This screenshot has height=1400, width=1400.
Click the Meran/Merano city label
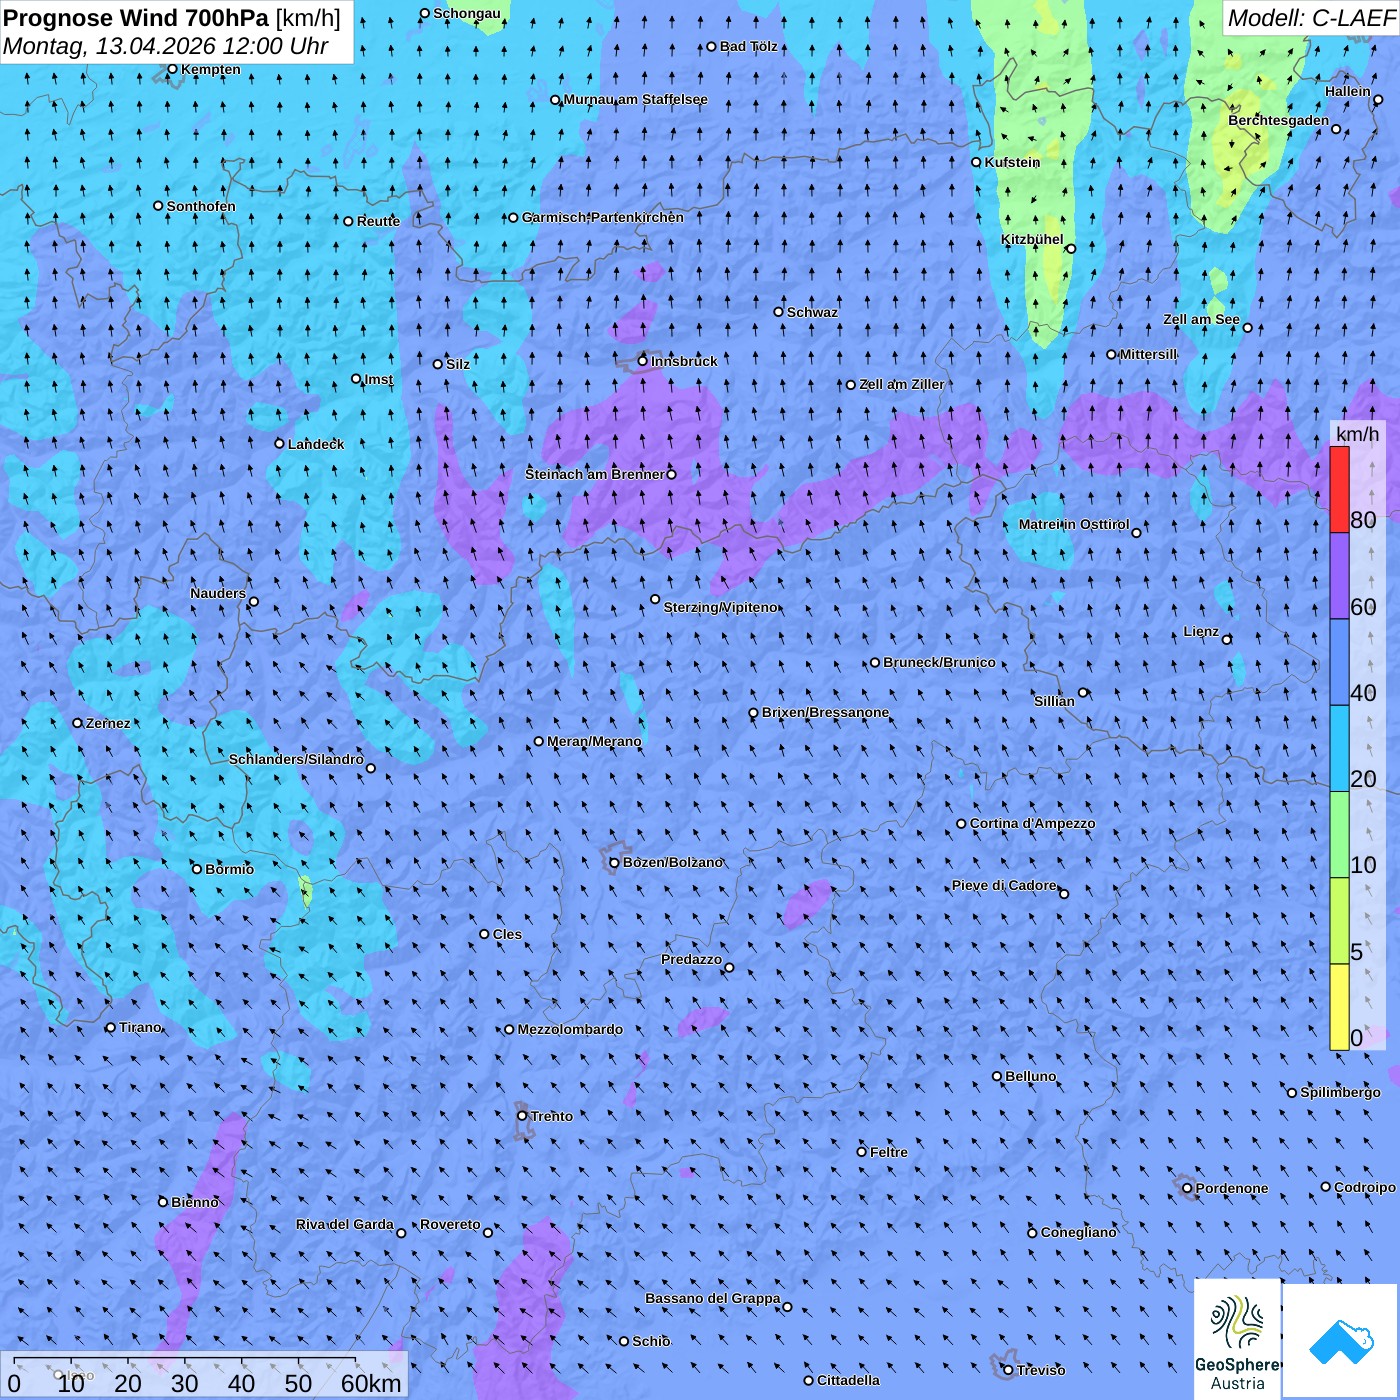pos(594,741)
